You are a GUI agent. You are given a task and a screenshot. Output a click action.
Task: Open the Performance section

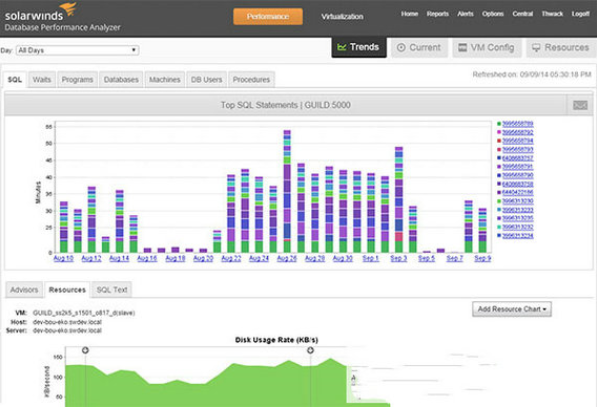click(x=268, y=16)
